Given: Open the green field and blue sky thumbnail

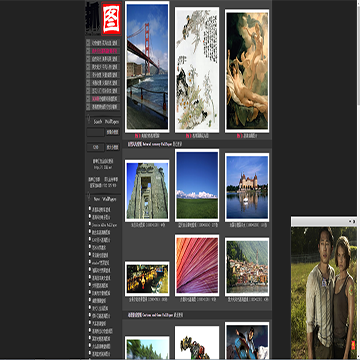Looking at the screenshot, I should [197, 185].
